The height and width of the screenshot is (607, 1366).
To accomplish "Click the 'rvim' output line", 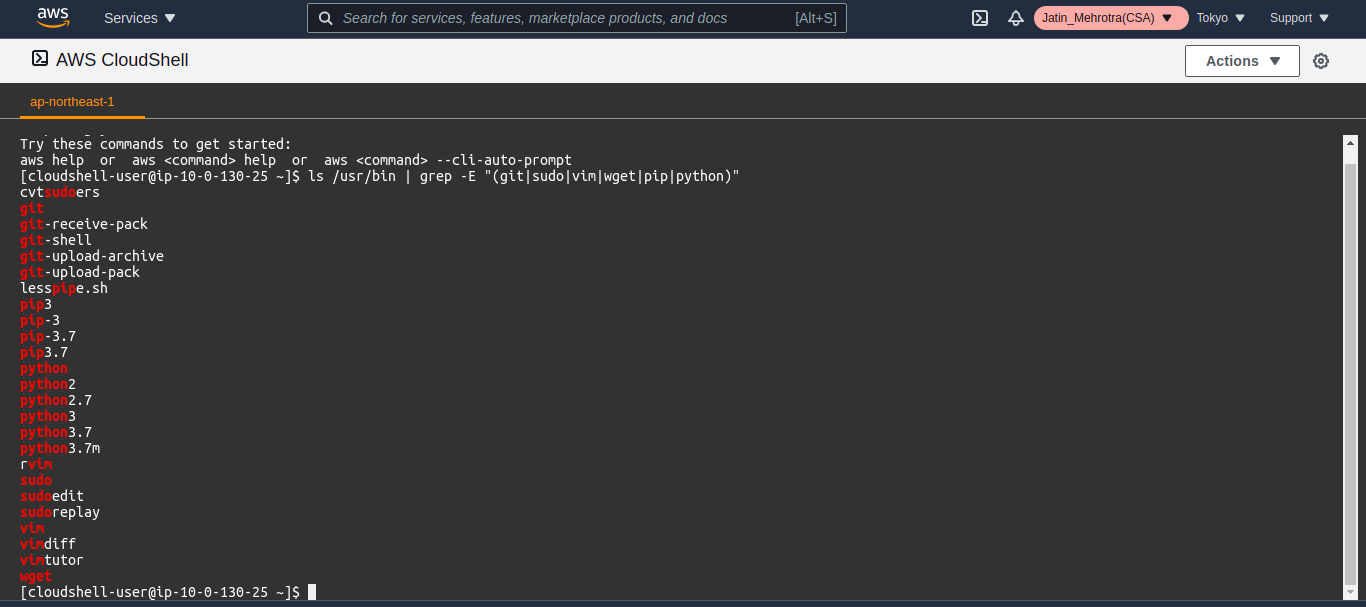I will pyautogui.click(x=36, y=464).
